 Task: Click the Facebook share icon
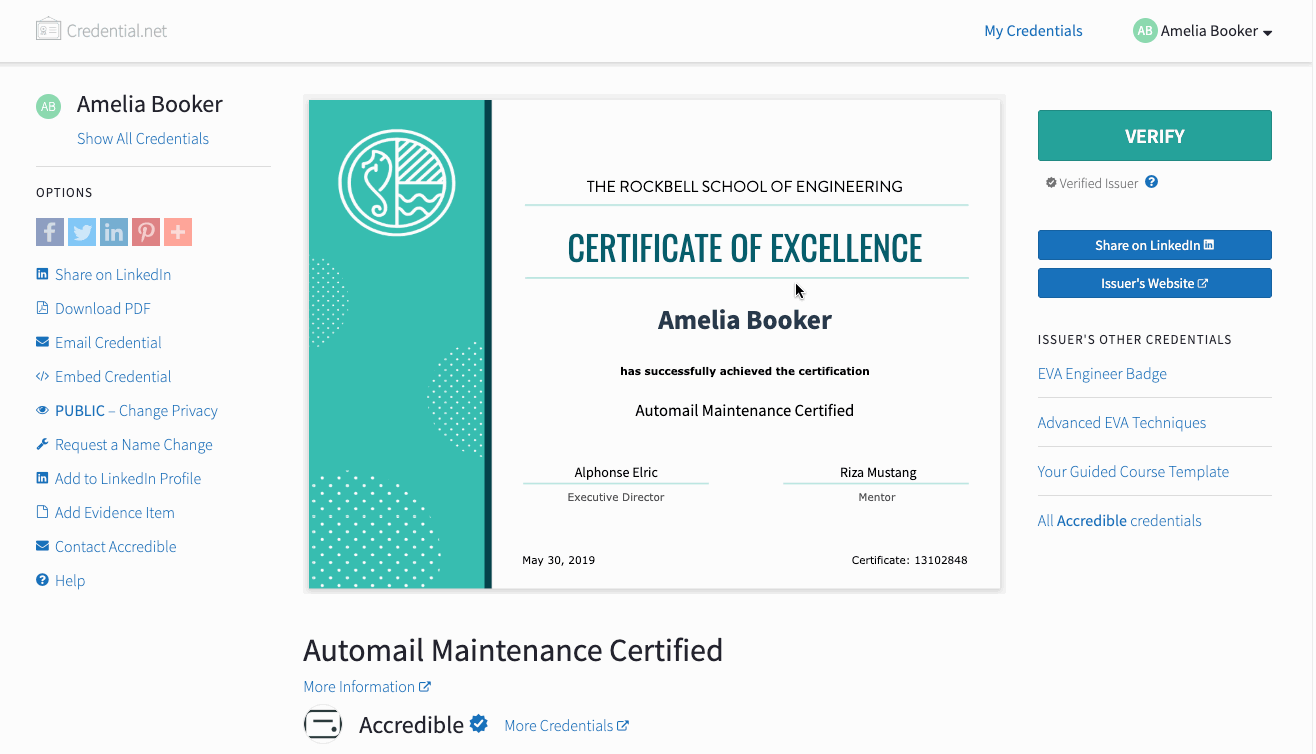(50, 232)
